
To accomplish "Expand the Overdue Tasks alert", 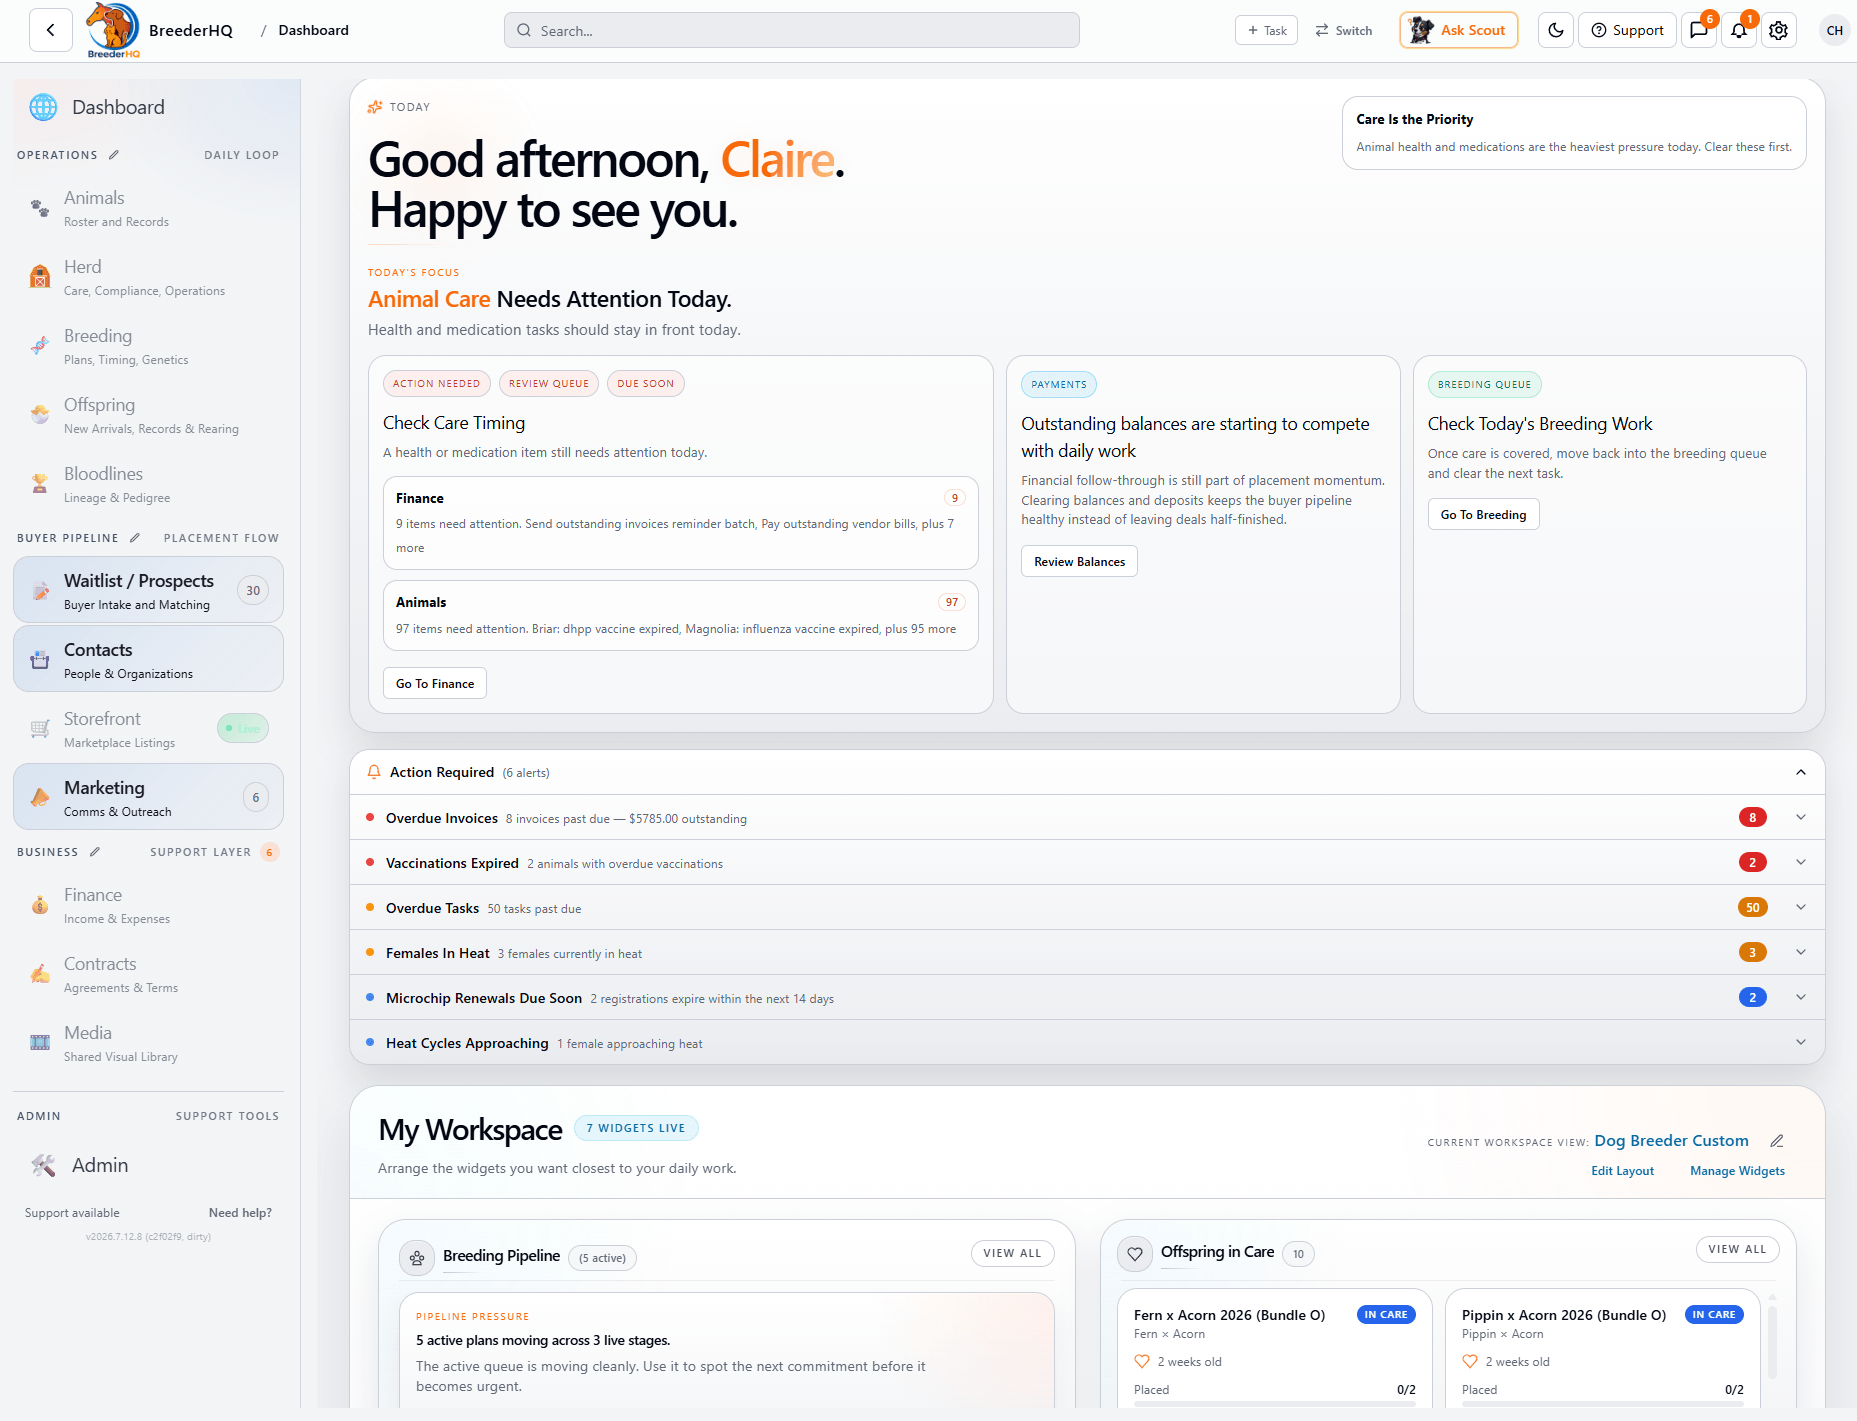I will (x=1801, y=907).
